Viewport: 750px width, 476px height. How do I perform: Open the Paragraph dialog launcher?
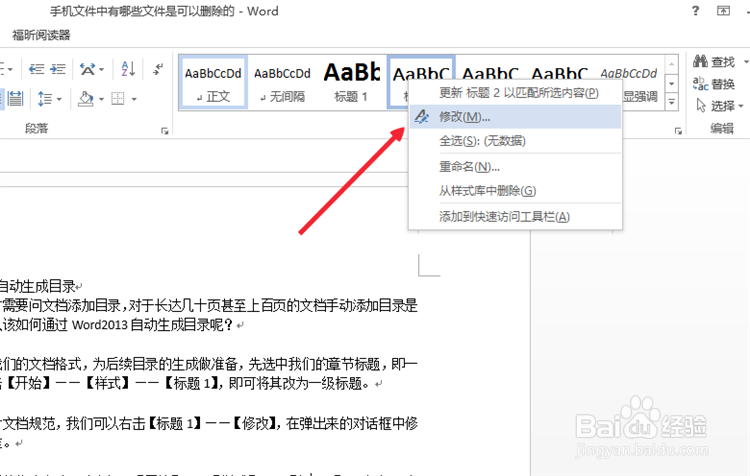pos(165,131)
